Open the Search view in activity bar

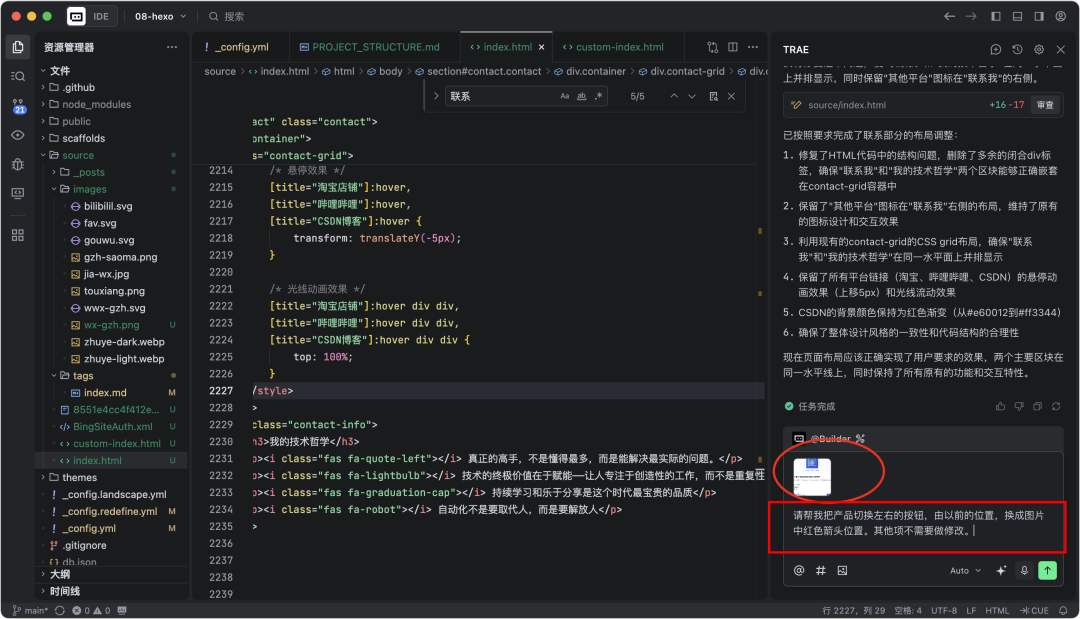[x=18, y=76]
